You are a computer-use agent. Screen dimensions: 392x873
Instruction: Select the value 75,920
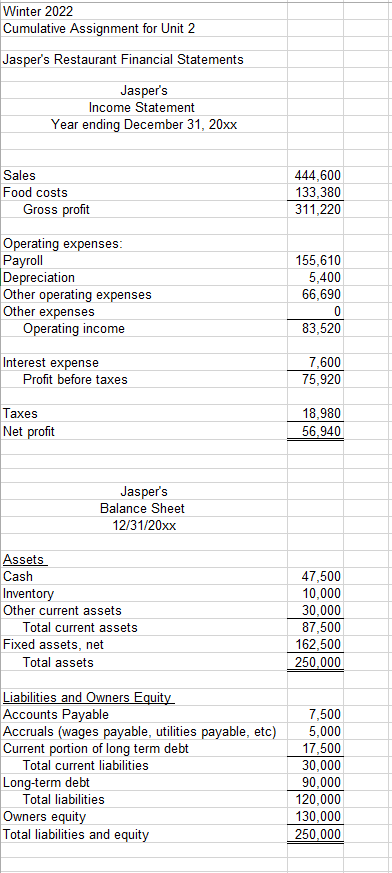pos(315,380)
